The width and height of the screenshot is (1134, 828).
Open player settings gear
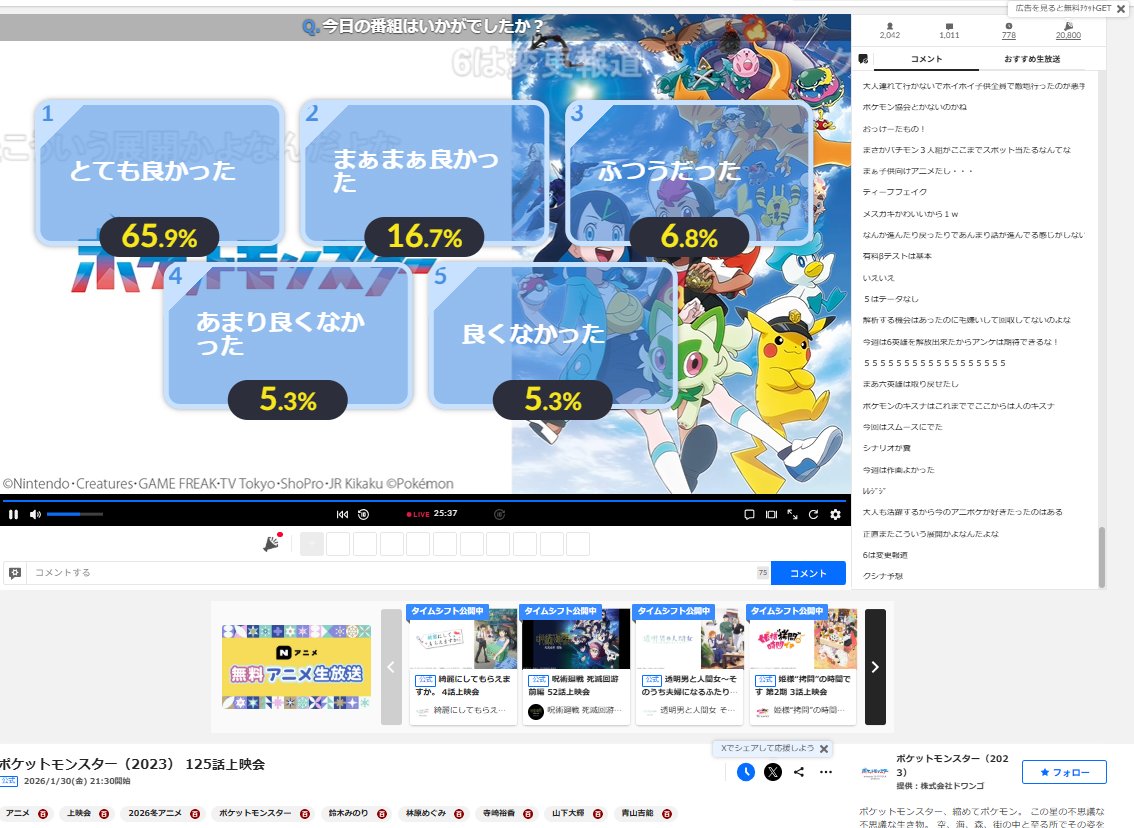(835, 514)
